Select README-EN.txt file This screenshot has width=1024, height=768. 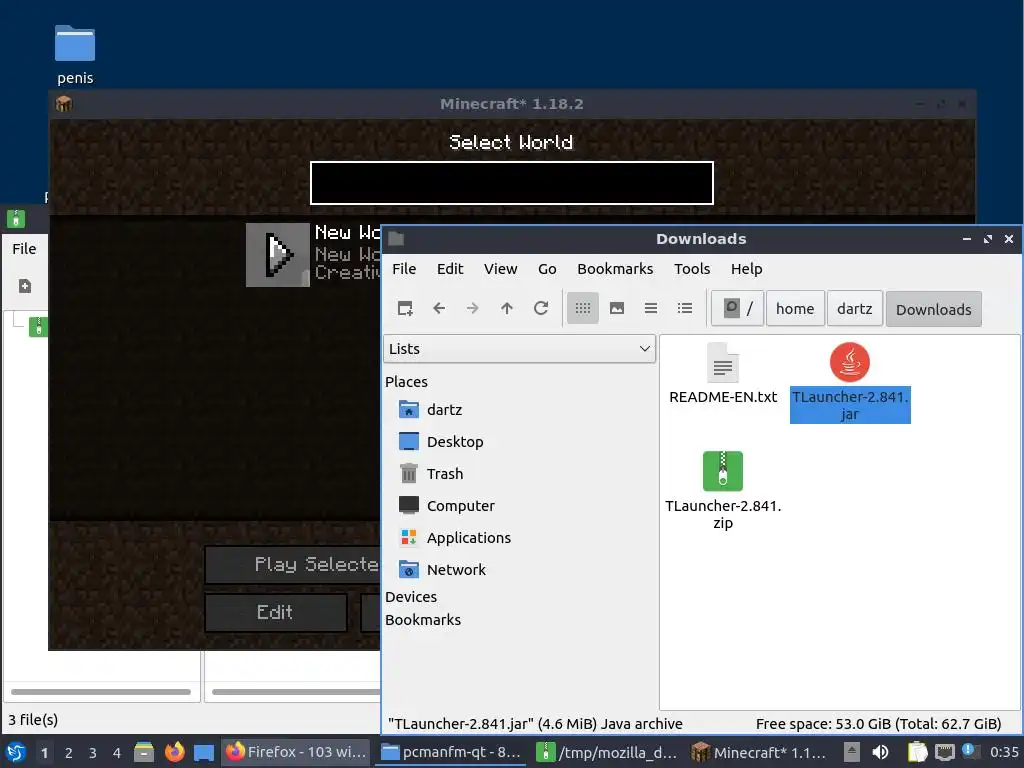click(723, 374)
